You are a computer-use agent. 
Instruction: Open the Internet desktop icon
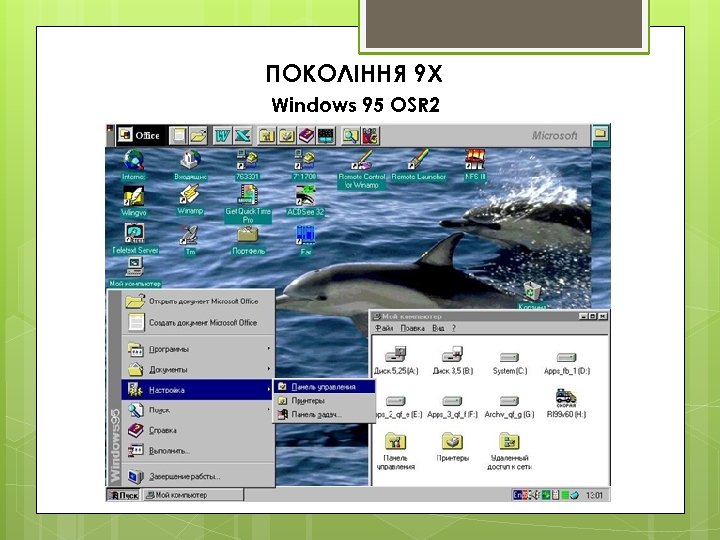click(x=134, y=166)
